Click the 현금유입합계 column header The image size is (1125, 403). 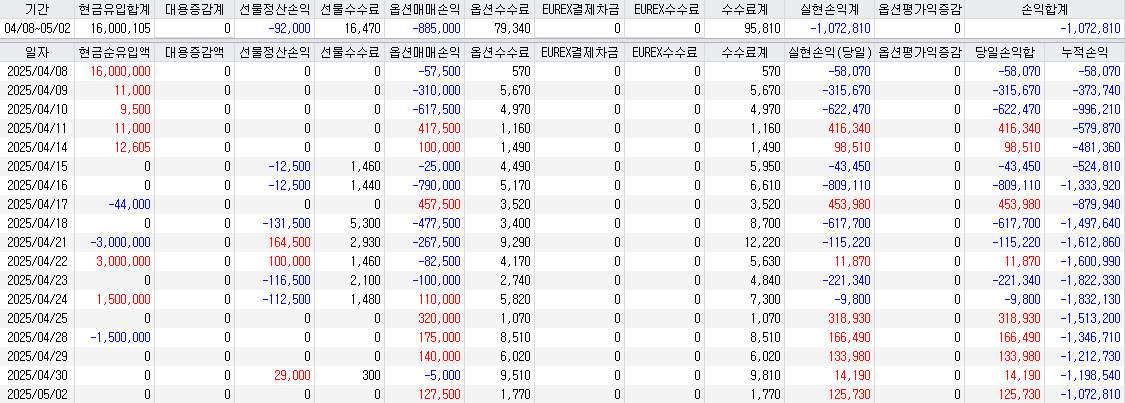113,9
